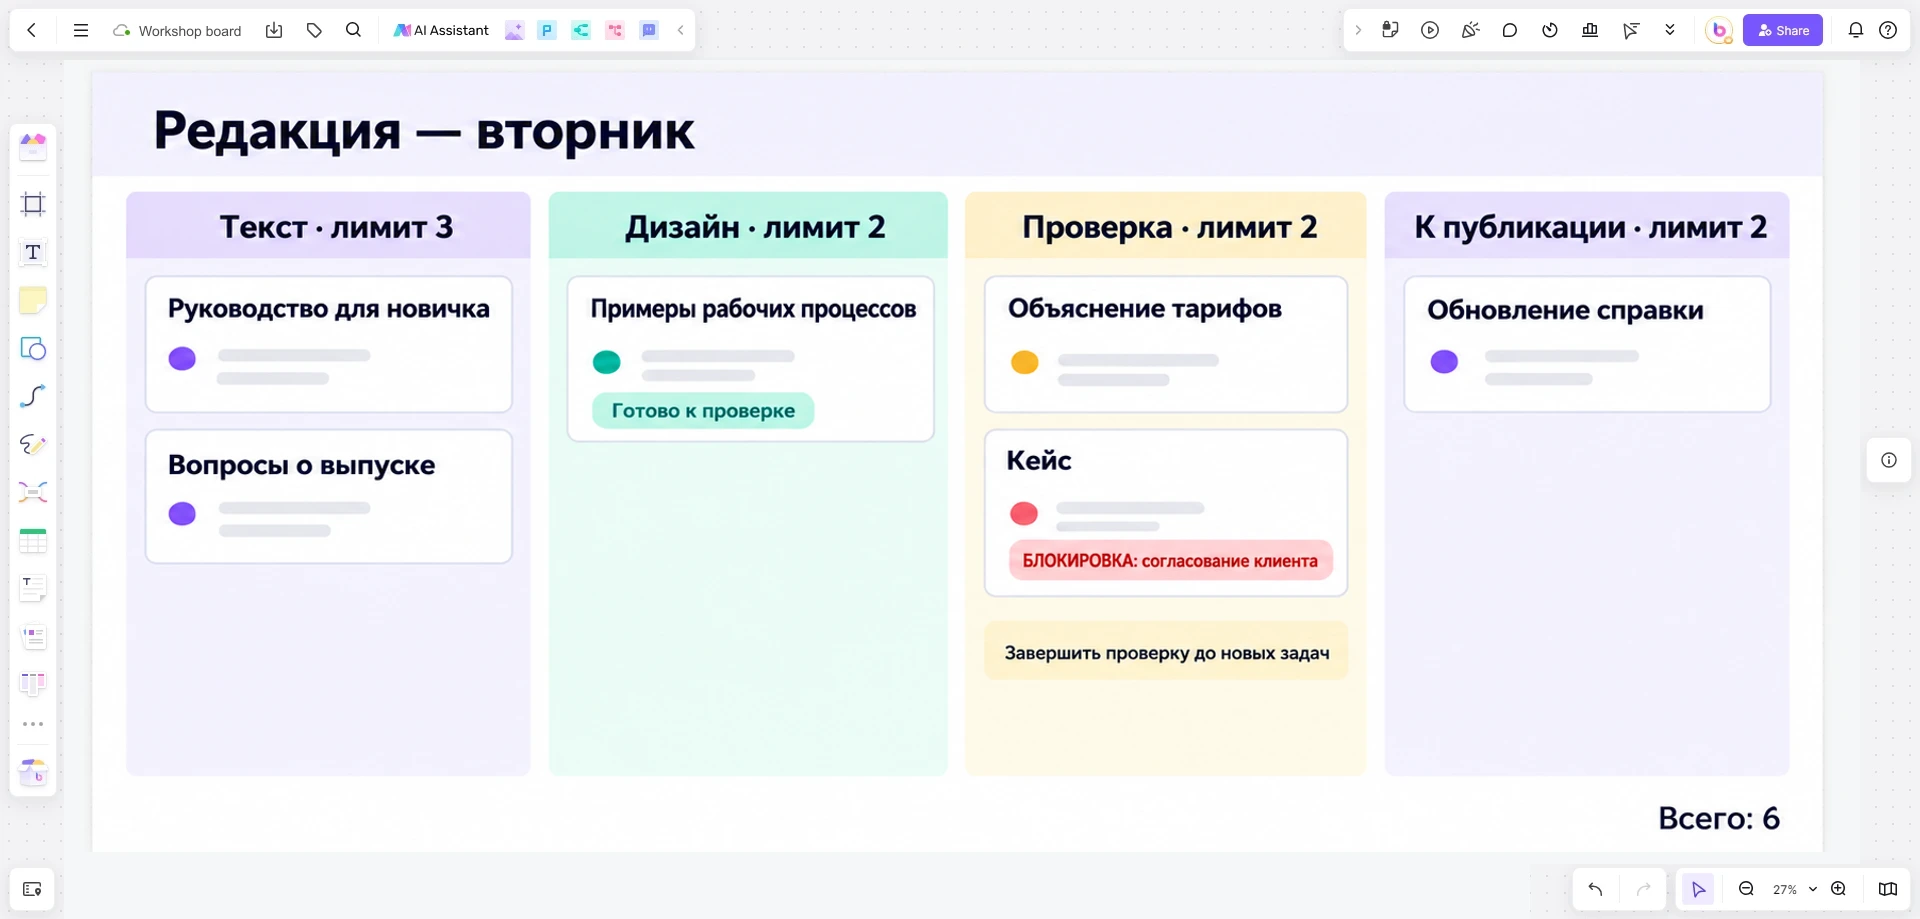Open the info panel icon
1920x919 pixels.
(x=1889, y=460)
